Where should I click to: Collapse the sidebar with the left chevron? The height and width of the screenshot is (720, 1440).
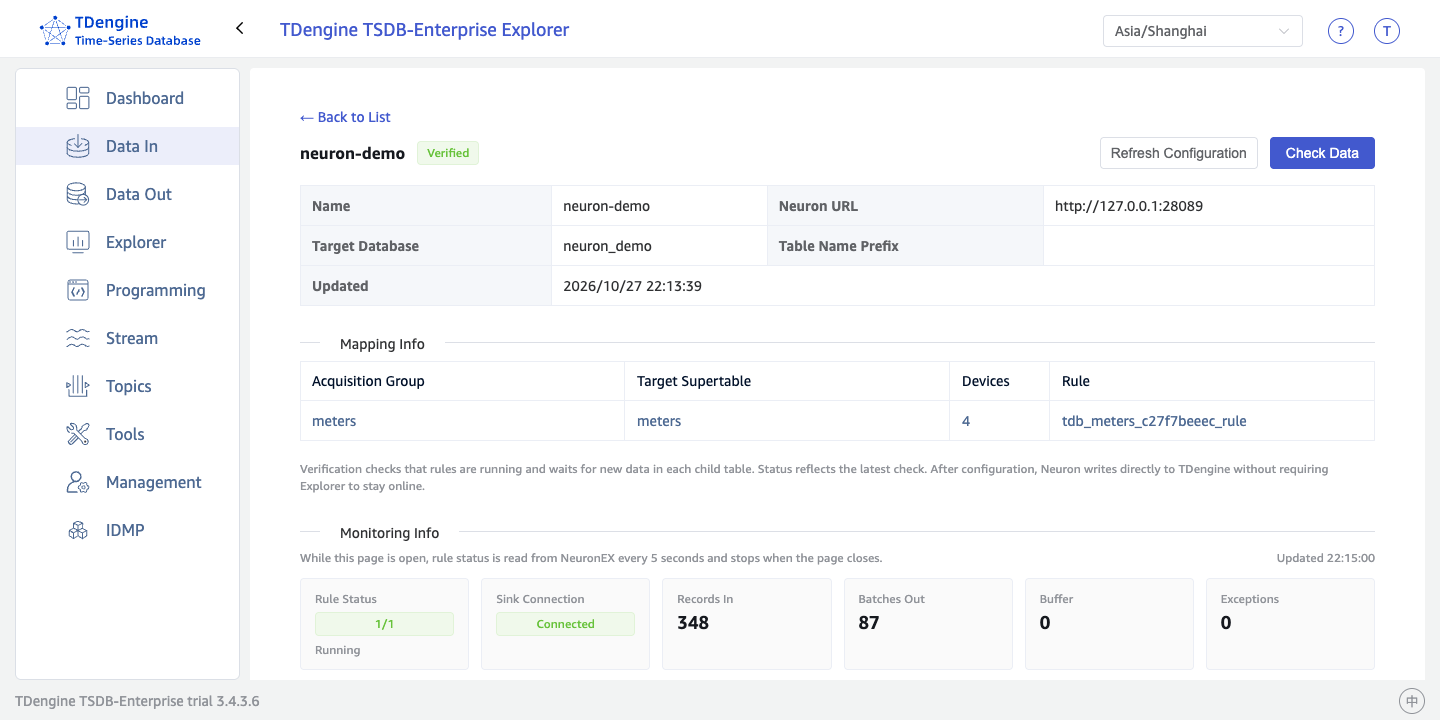click(x=240, y=28)
